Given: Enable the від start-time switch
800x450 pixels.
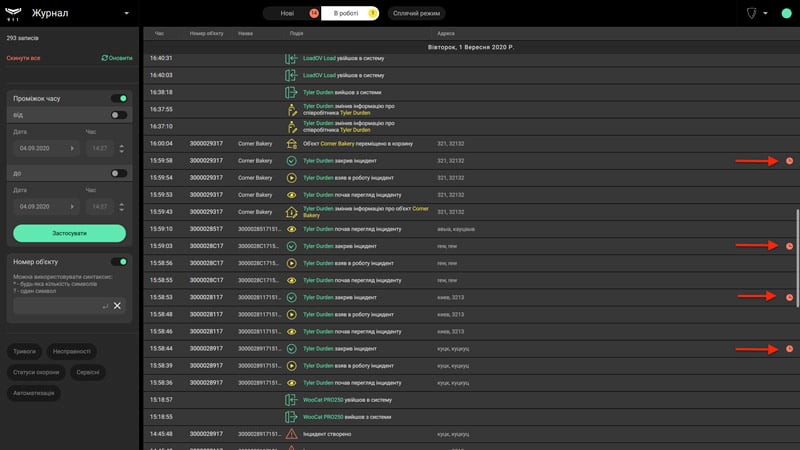Looking at the screenshot, I should (119, 115).
